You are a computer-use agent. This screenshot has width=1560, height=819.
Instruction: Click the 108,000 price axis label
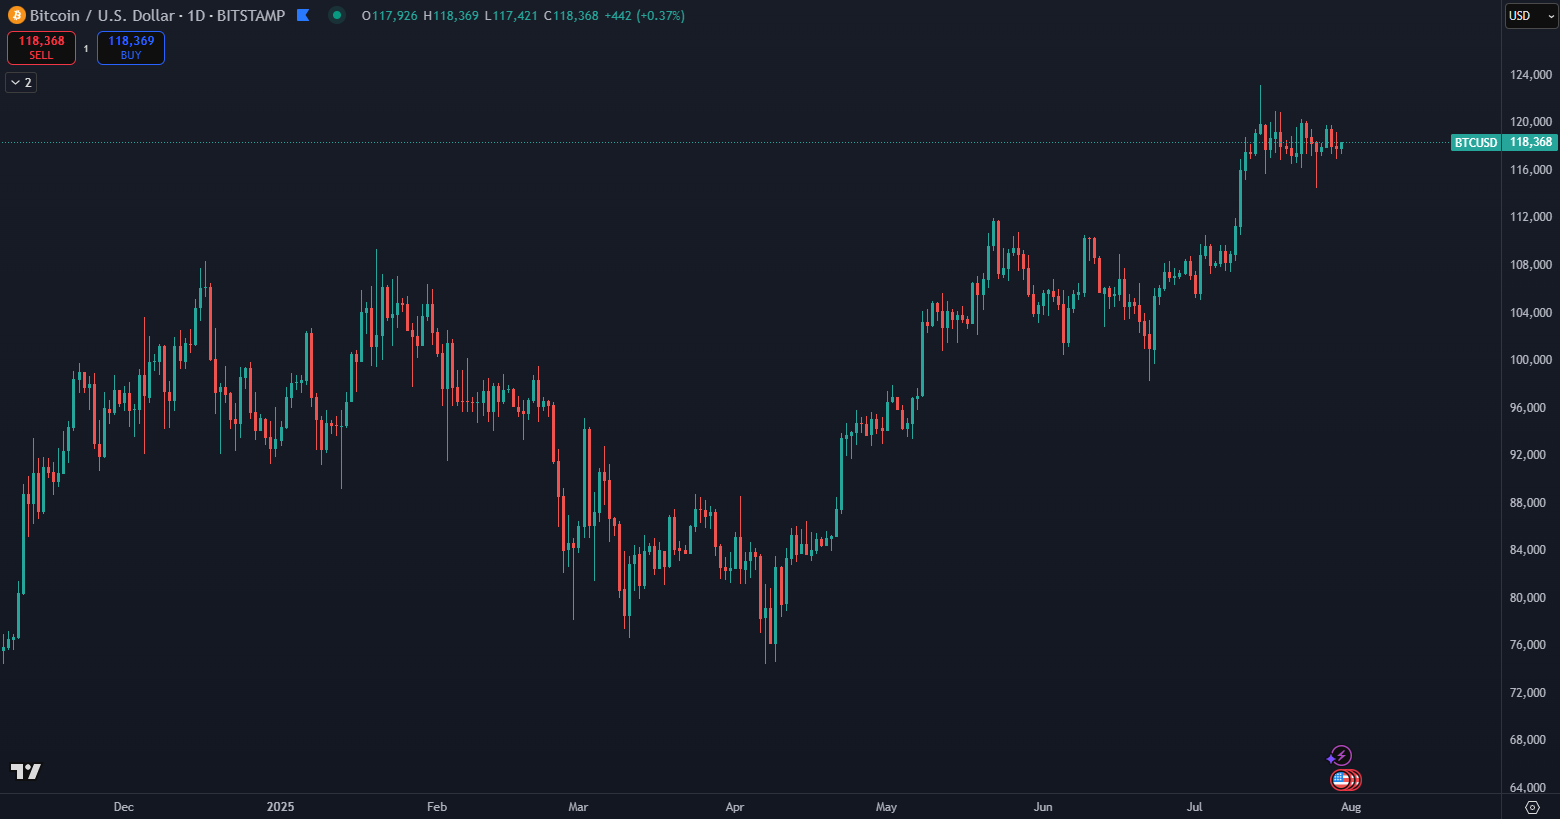[1531, 265]
